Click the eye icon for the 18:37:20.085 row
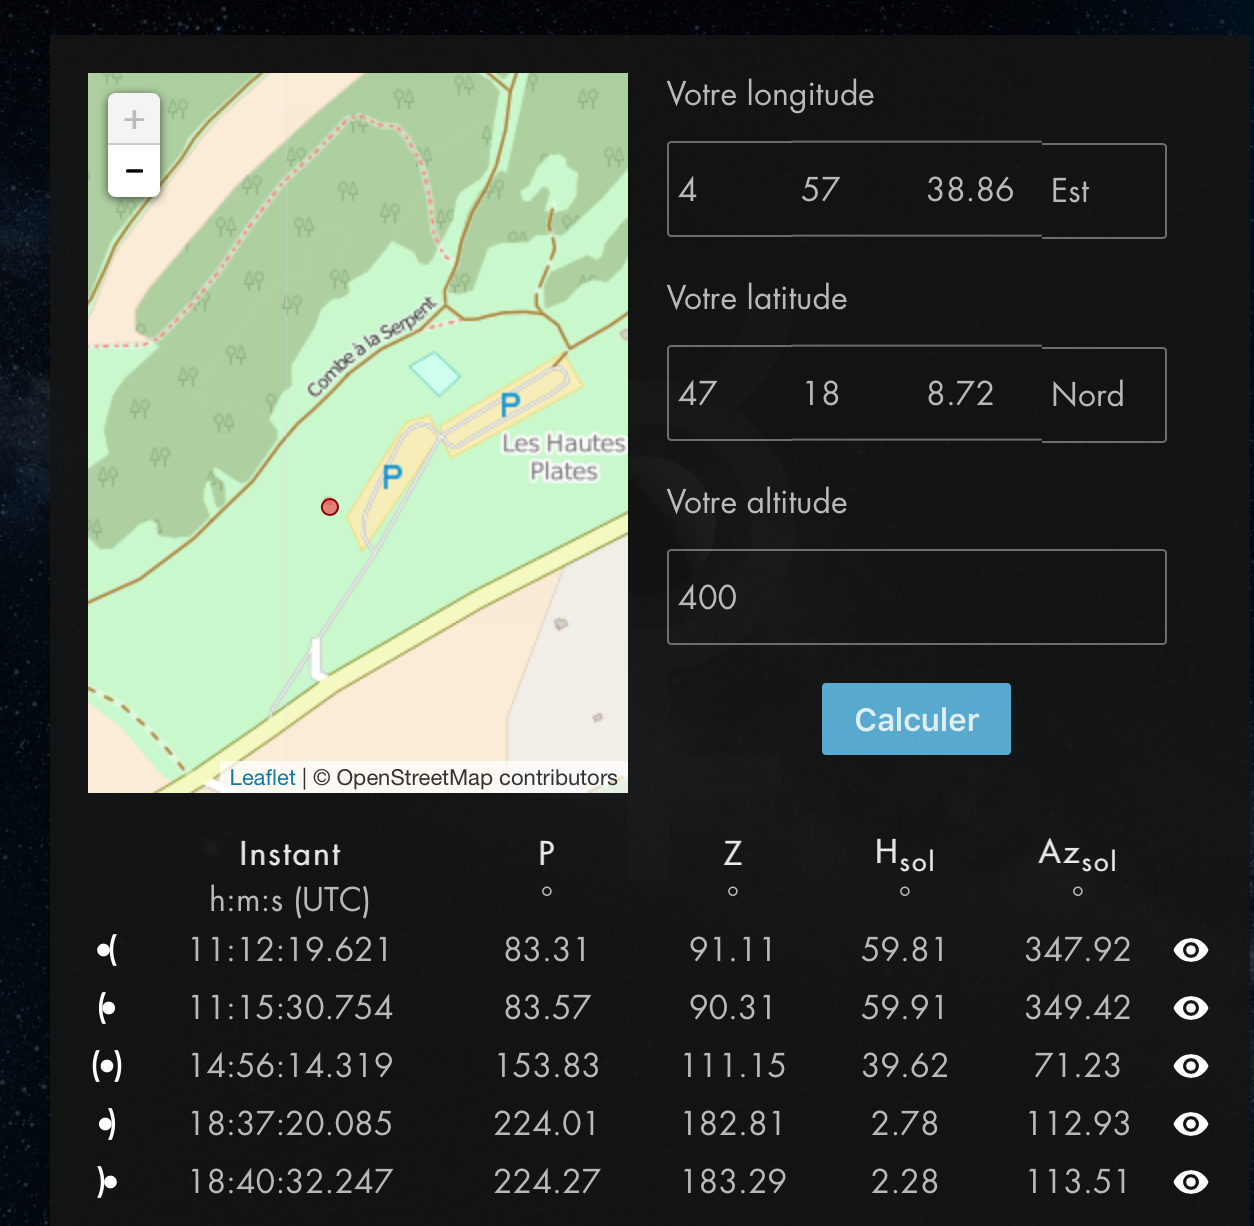This screenshot has height=1226, width=1254. (1190, 1124)
